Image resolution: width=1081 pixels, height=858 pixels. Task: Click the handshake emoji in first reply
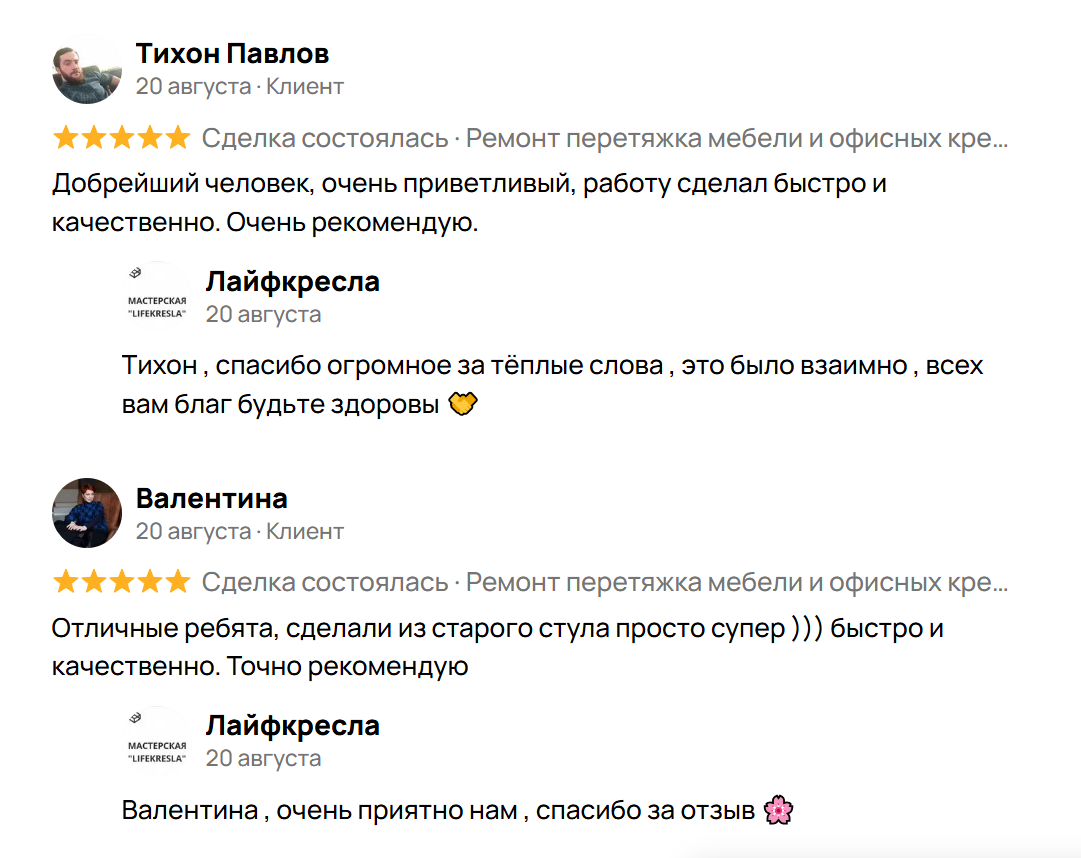pos(462,405)
